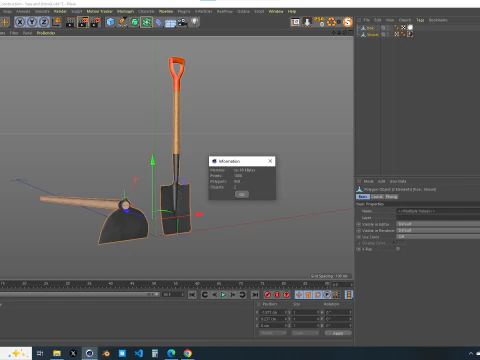Select the Shovel object in Object Manager
Screen dimensions: 480x360
pos(373,34)
